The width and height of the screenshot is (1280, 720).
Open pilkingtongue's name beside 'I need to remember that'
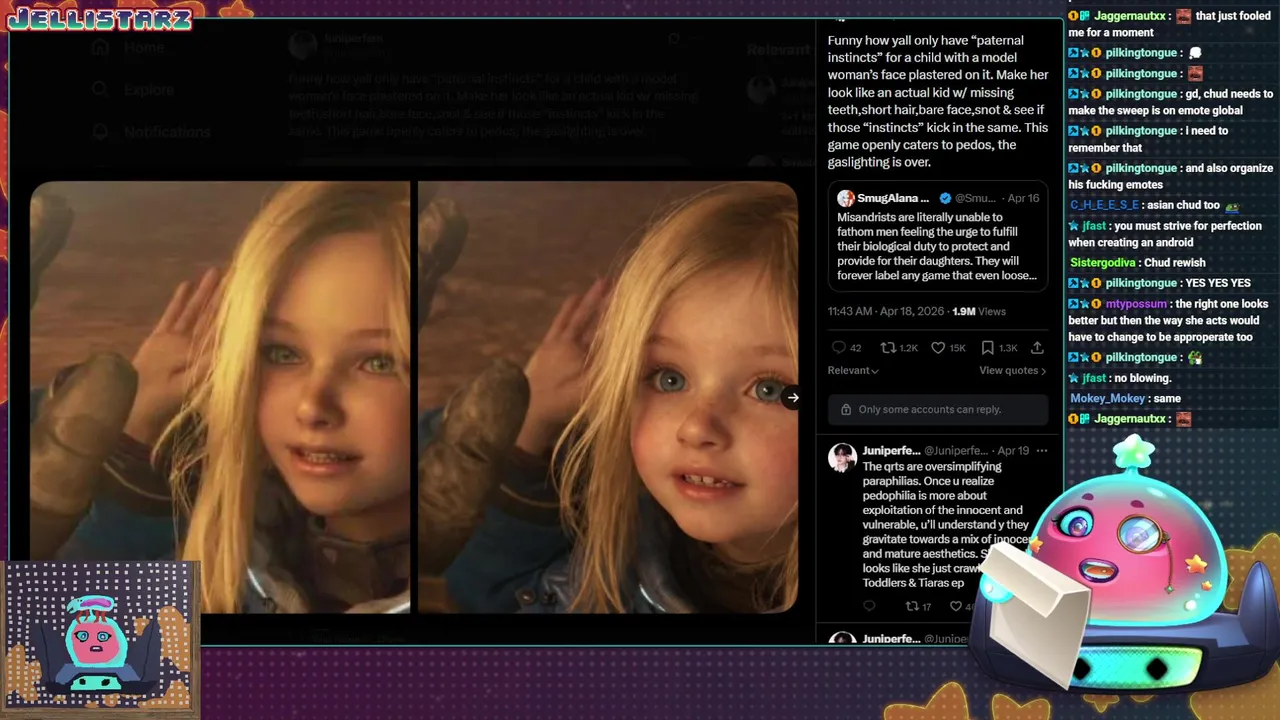(1141, 130)
